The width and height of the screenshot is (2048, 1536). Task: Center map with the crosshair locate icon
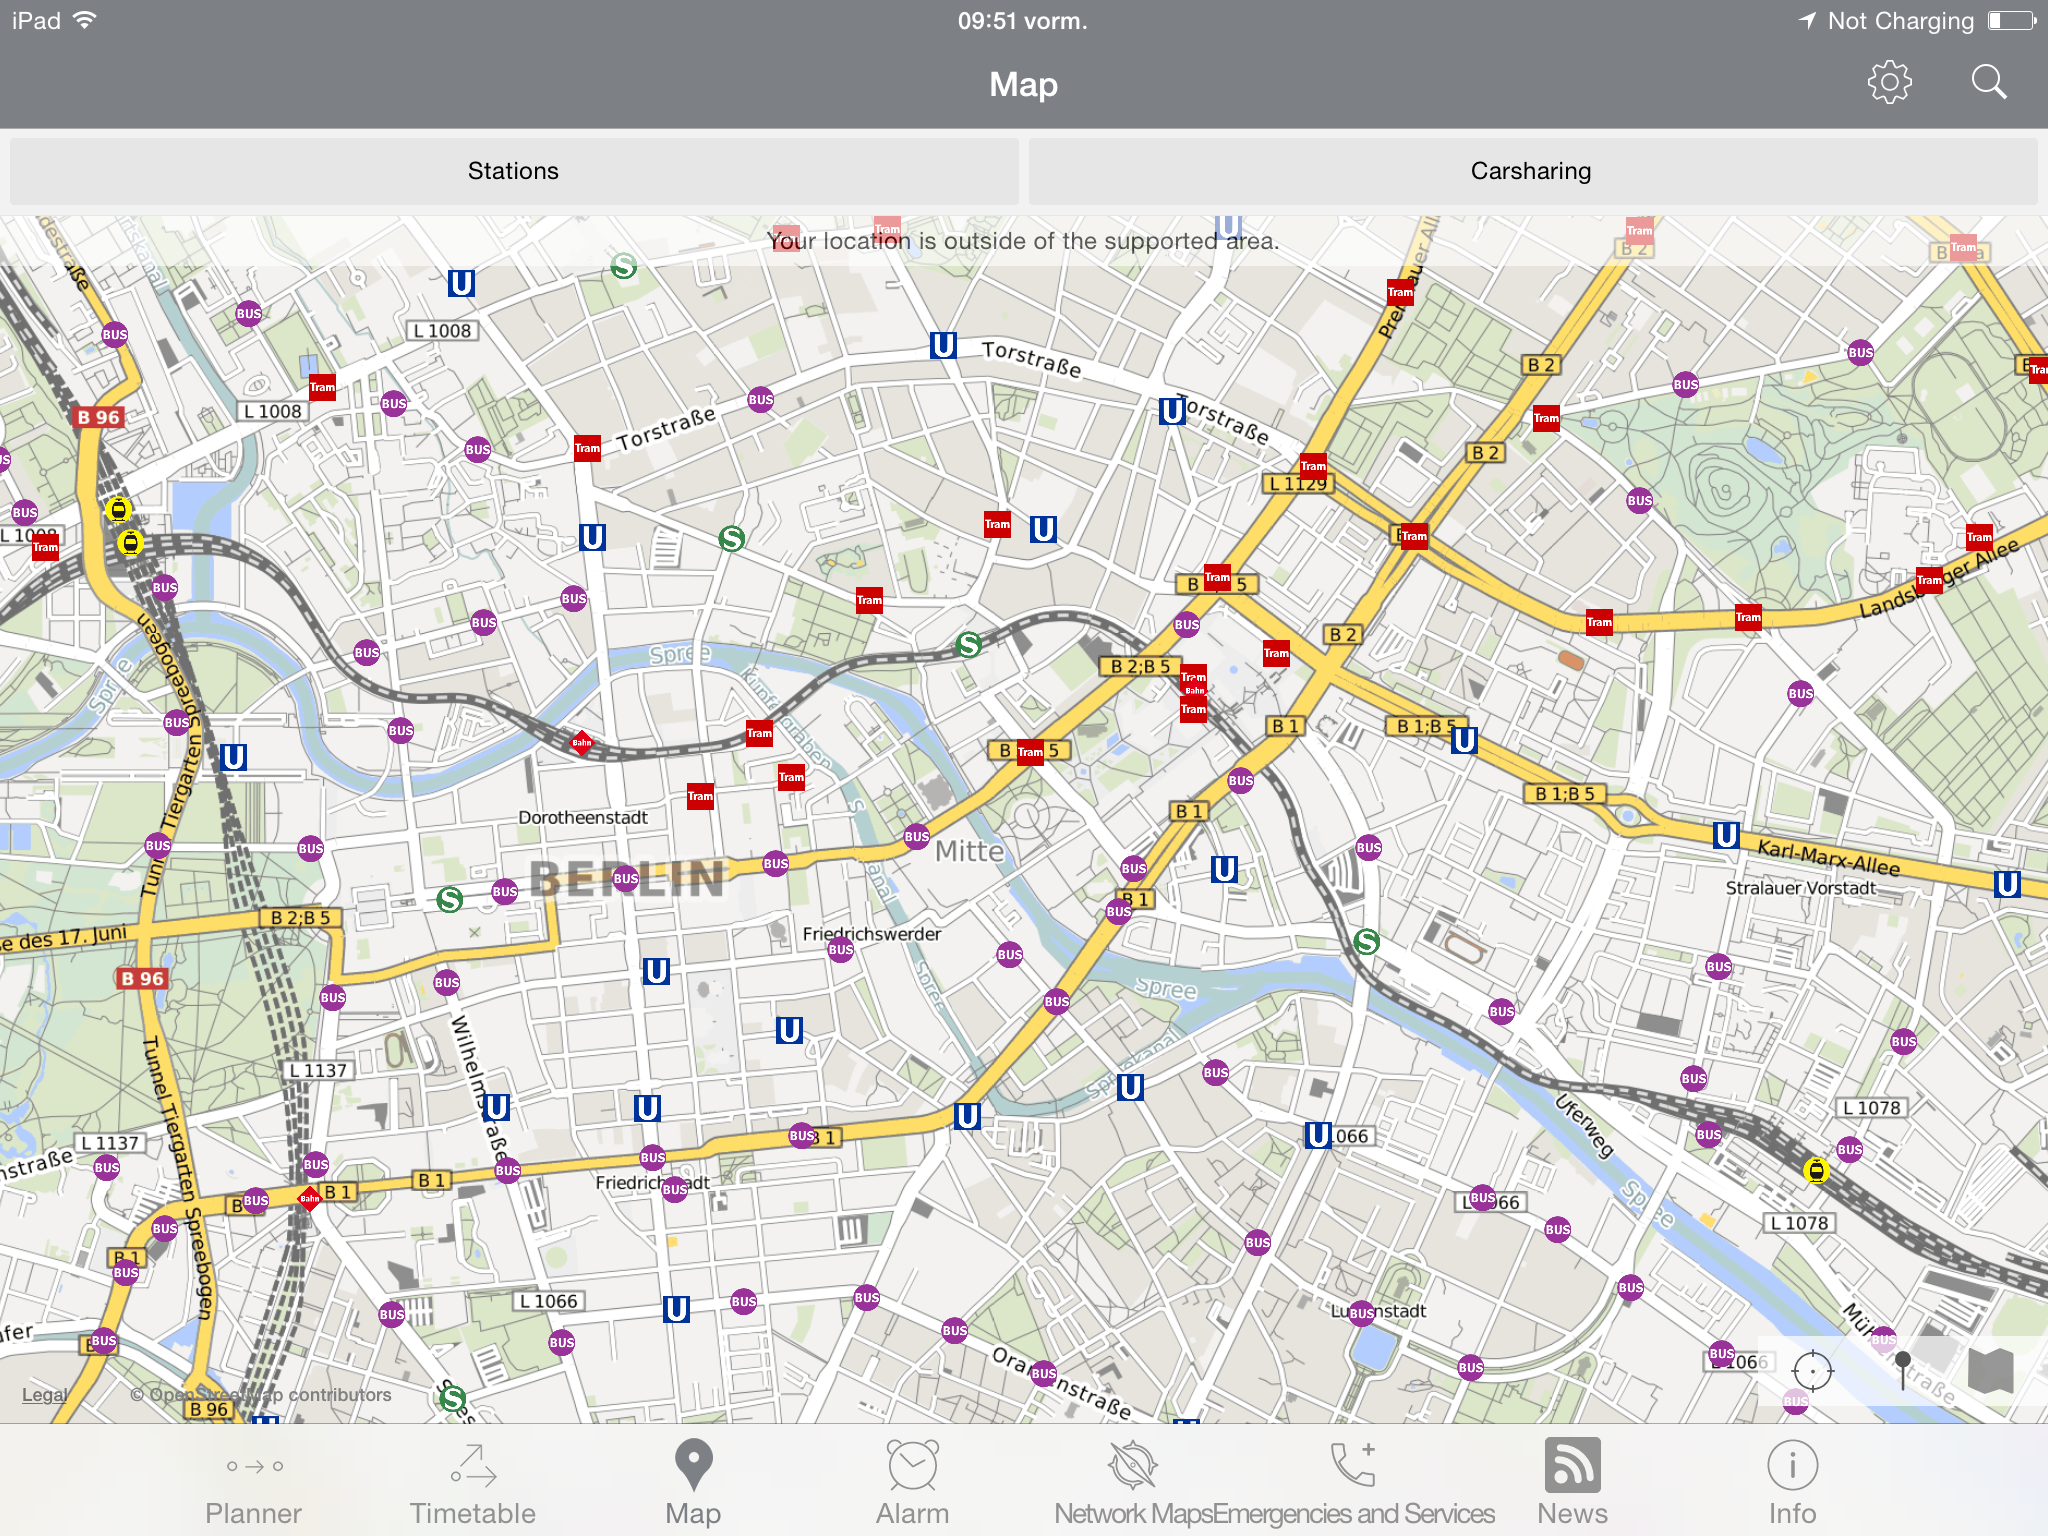coord(1812,1370)
